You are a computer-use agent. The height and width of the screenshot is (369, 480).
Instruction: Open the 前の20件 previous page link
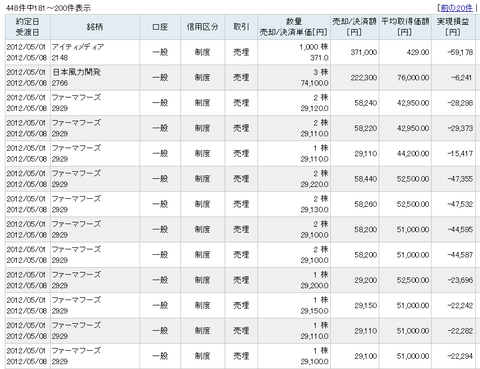tap(457, 8)
